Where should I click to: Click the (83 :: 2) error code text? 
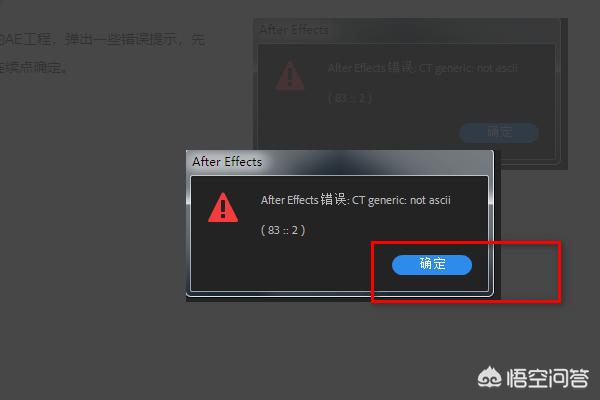click(x=283, y=230)
